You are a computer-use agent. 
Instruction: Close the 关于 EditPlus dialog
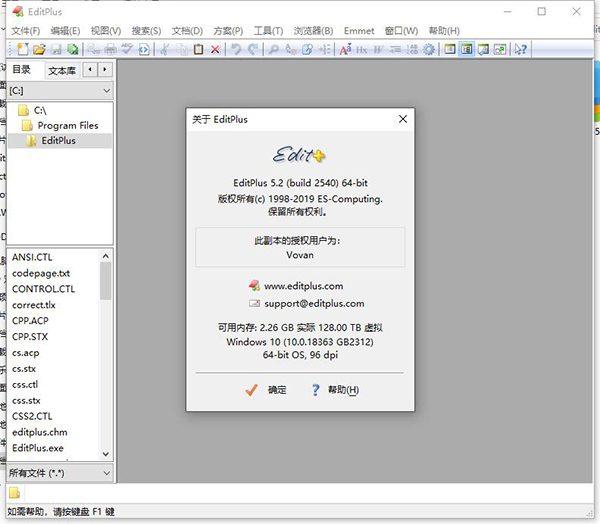click(403, 119)
